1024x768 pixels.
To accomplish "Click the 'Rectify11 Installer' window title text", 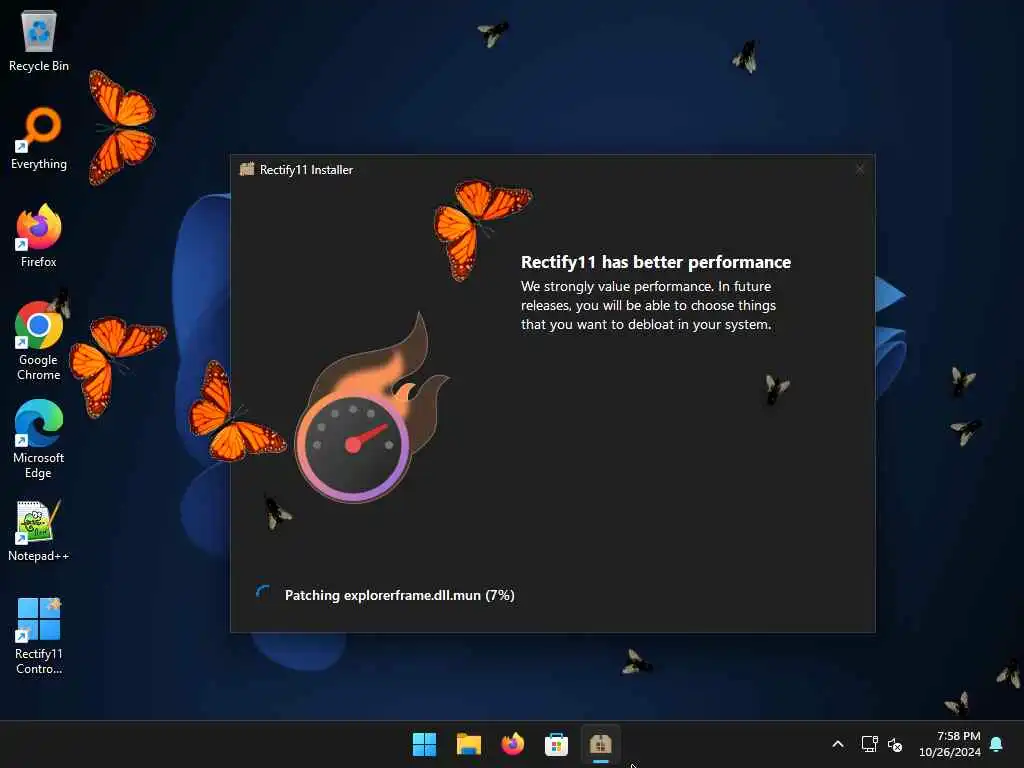I will [306, 170].
